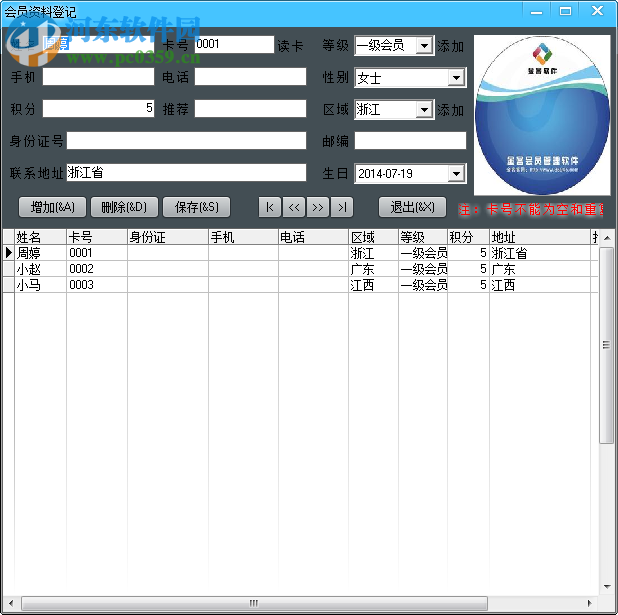
Task: Click the vertical scrollbar thumb
Action: coord(607,345)
